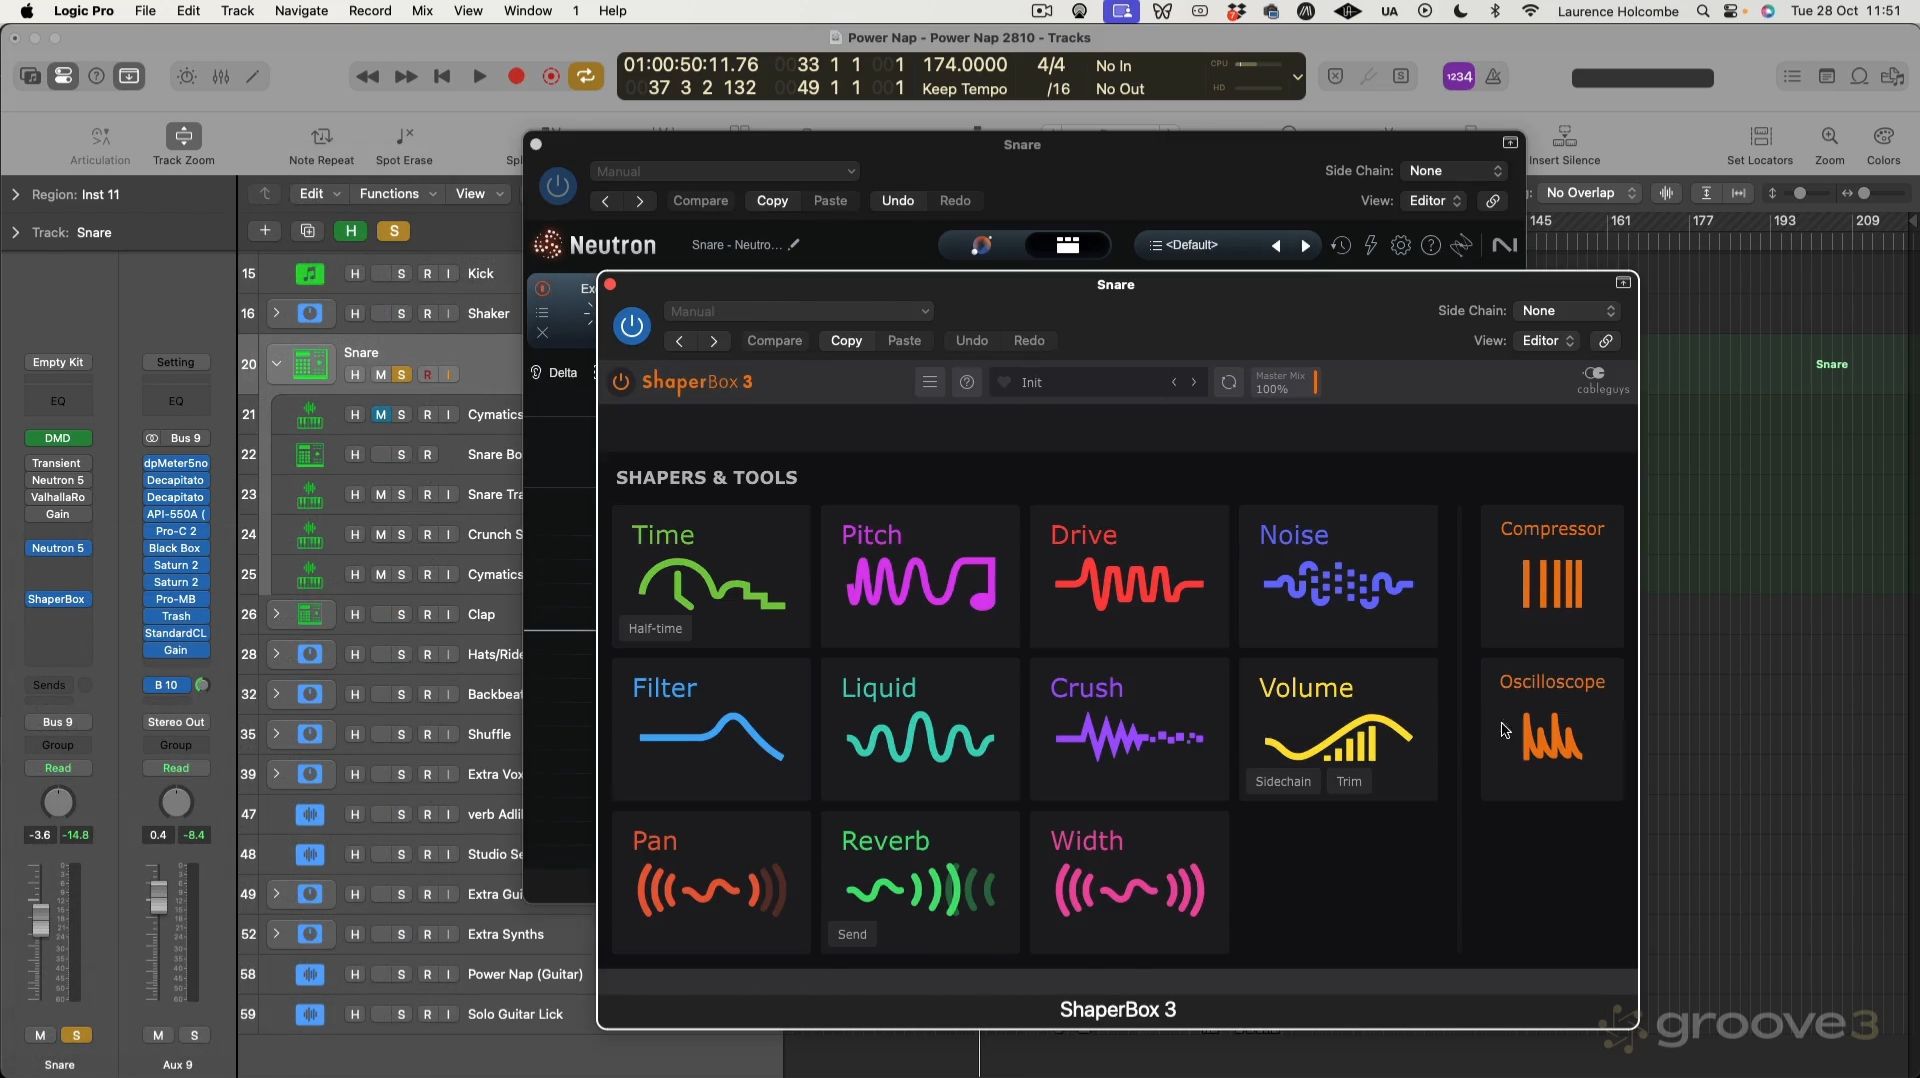Click the Half-time preset button
This screenshot has height=1078, width=1920.
pos(655,629)
